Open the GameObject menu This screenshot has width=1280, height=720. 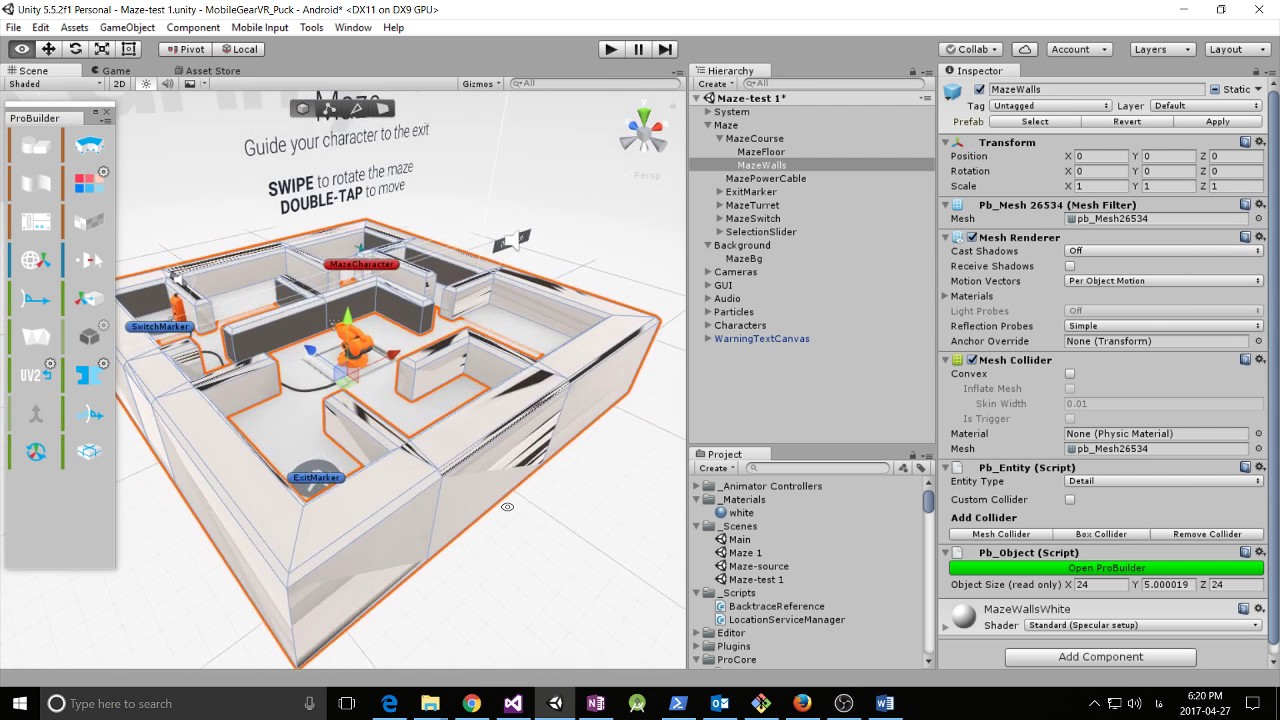click(127, 27)
